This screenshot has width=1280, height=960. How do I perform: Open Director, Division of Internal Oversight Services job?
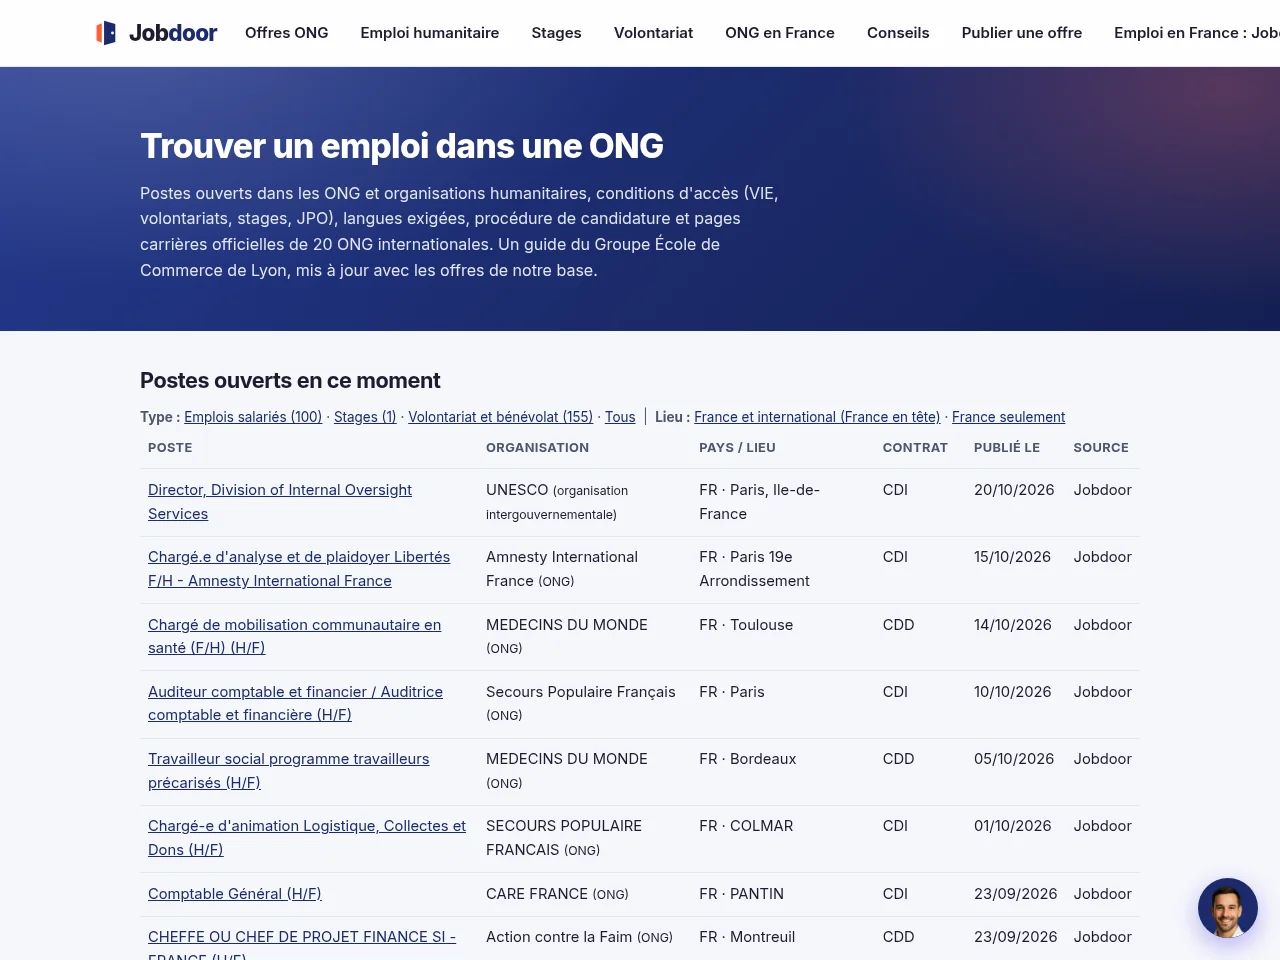click(x=280, y=502)
